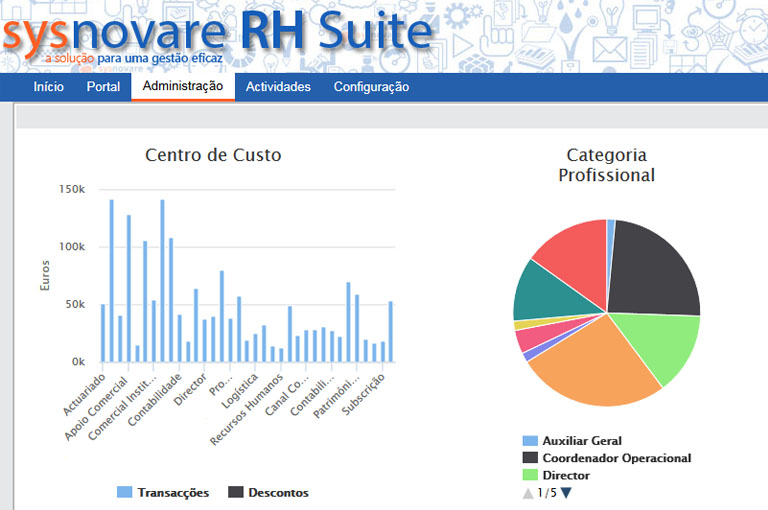The width and height of the screenshot is (768, 510).
Task: Click the 1/5 legend page indicator
Action: tap(547, 493)
